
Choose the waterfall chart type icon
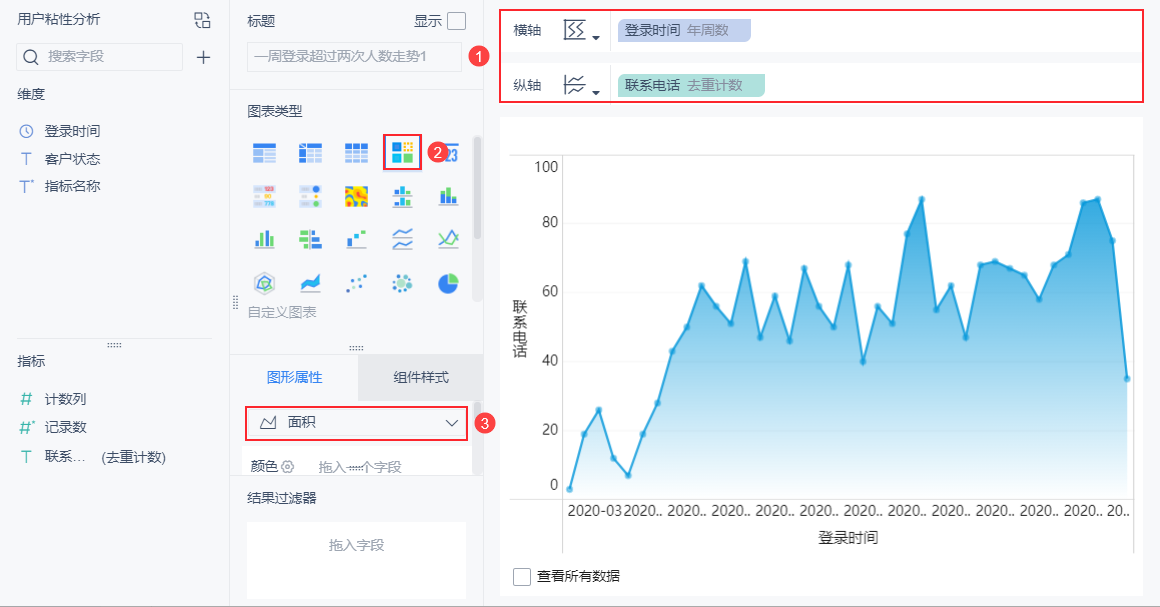[357, 239]
